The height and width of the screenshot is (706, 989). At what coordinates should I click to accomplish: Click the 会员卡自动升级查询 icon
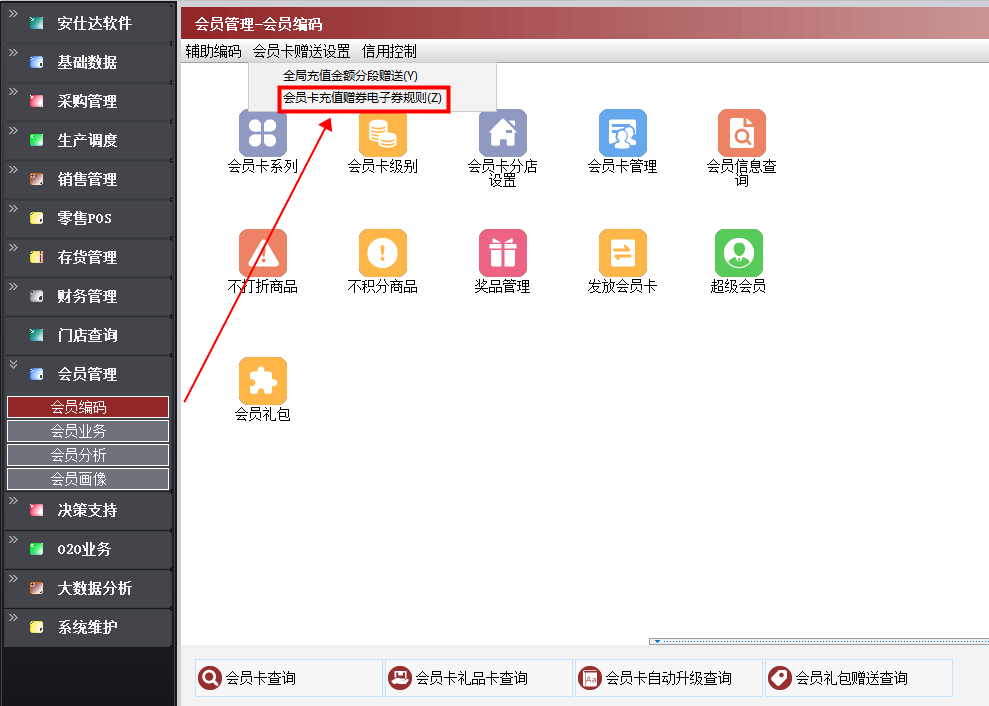click(x=590, y=678)
